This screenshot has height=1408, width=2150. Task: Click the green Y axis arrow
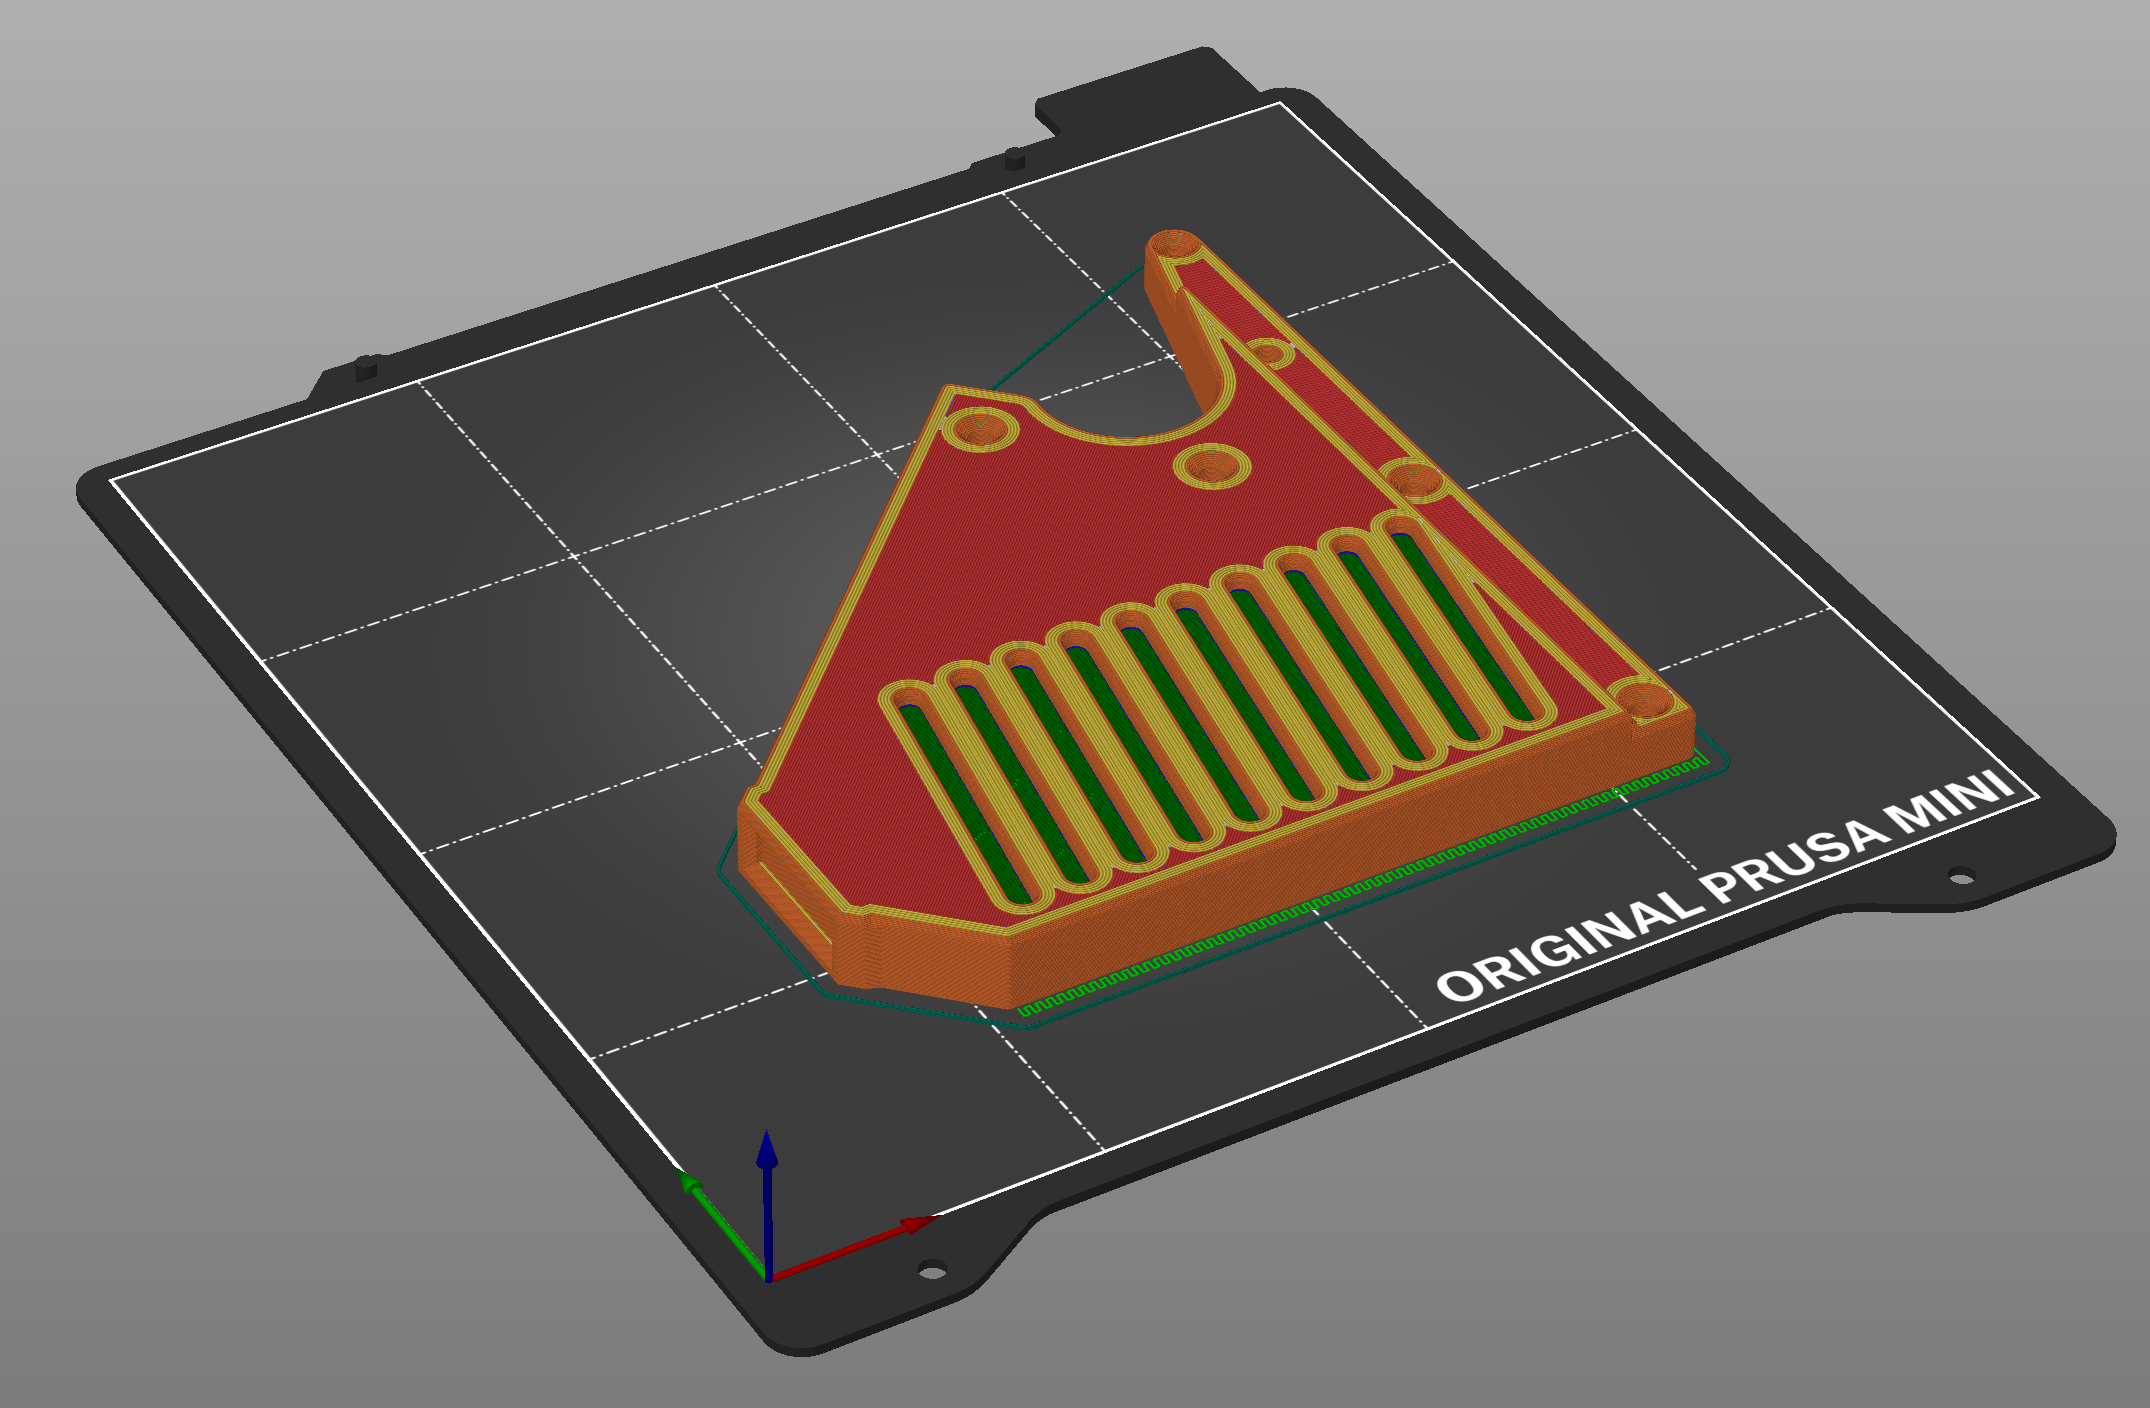point(722,1225)
